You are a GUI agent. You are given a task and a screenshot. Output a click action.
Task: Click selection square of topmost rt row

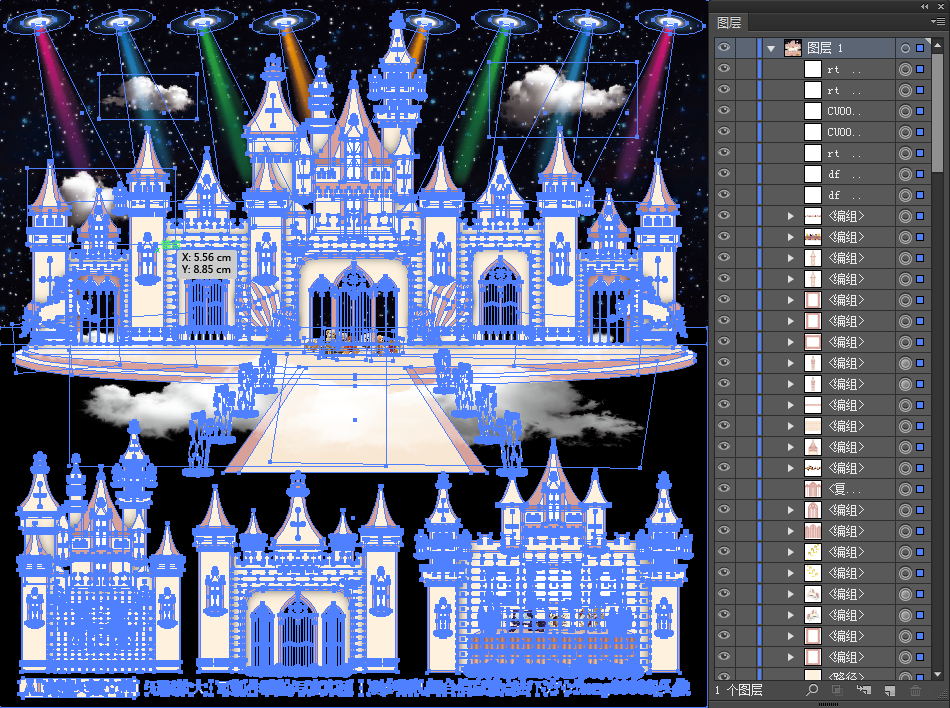tap(920, 69)
